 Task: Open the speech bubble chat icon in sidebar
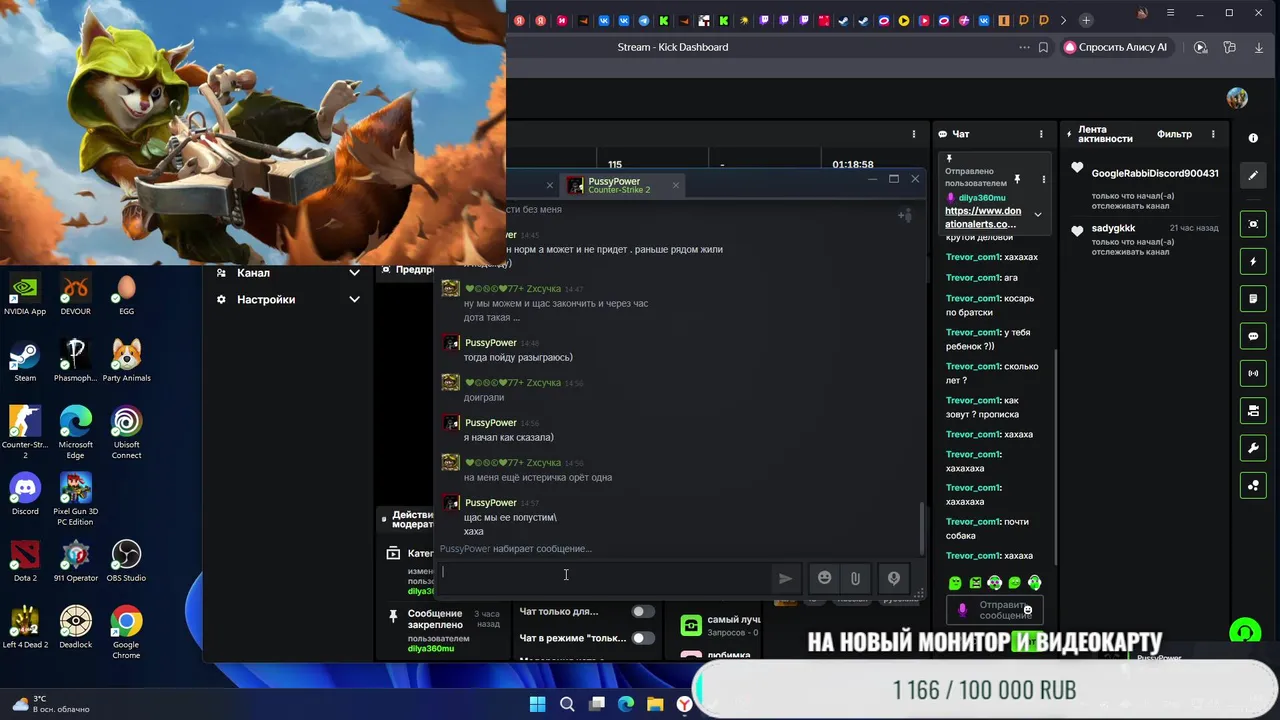(1253, 336)
